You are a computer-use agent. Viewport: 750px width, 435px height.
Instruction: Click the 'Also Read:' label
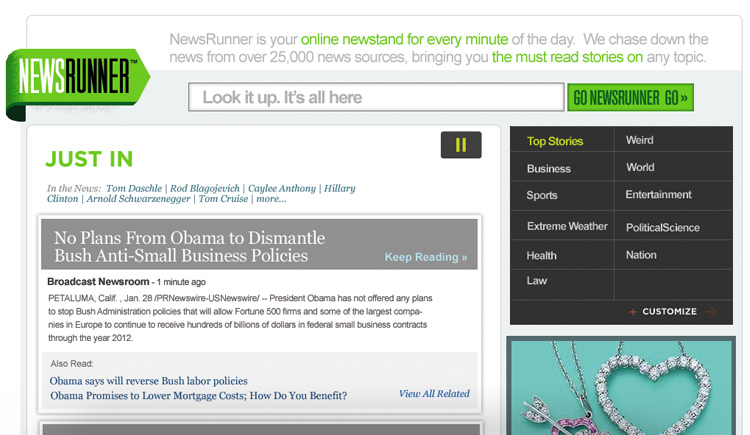coord(72,364)
